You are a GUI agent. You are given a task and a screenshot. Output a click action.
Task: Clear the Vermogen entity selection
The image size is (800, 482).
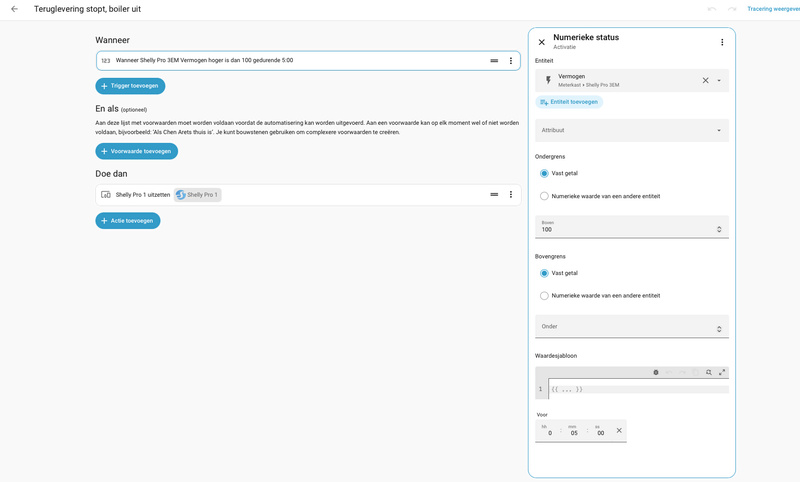pyautogui.click(x=705, y=81)
